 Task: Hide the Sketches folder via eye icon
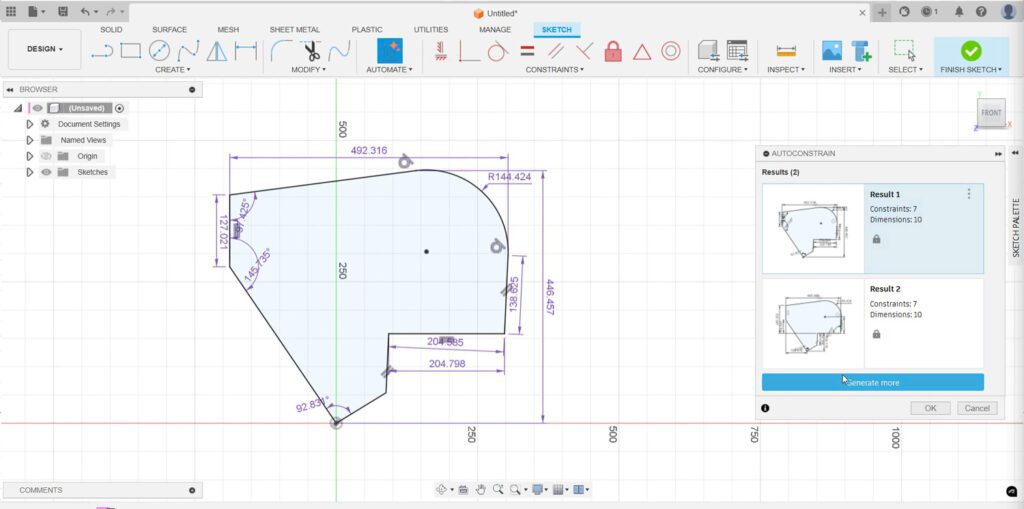pos(45,172)
